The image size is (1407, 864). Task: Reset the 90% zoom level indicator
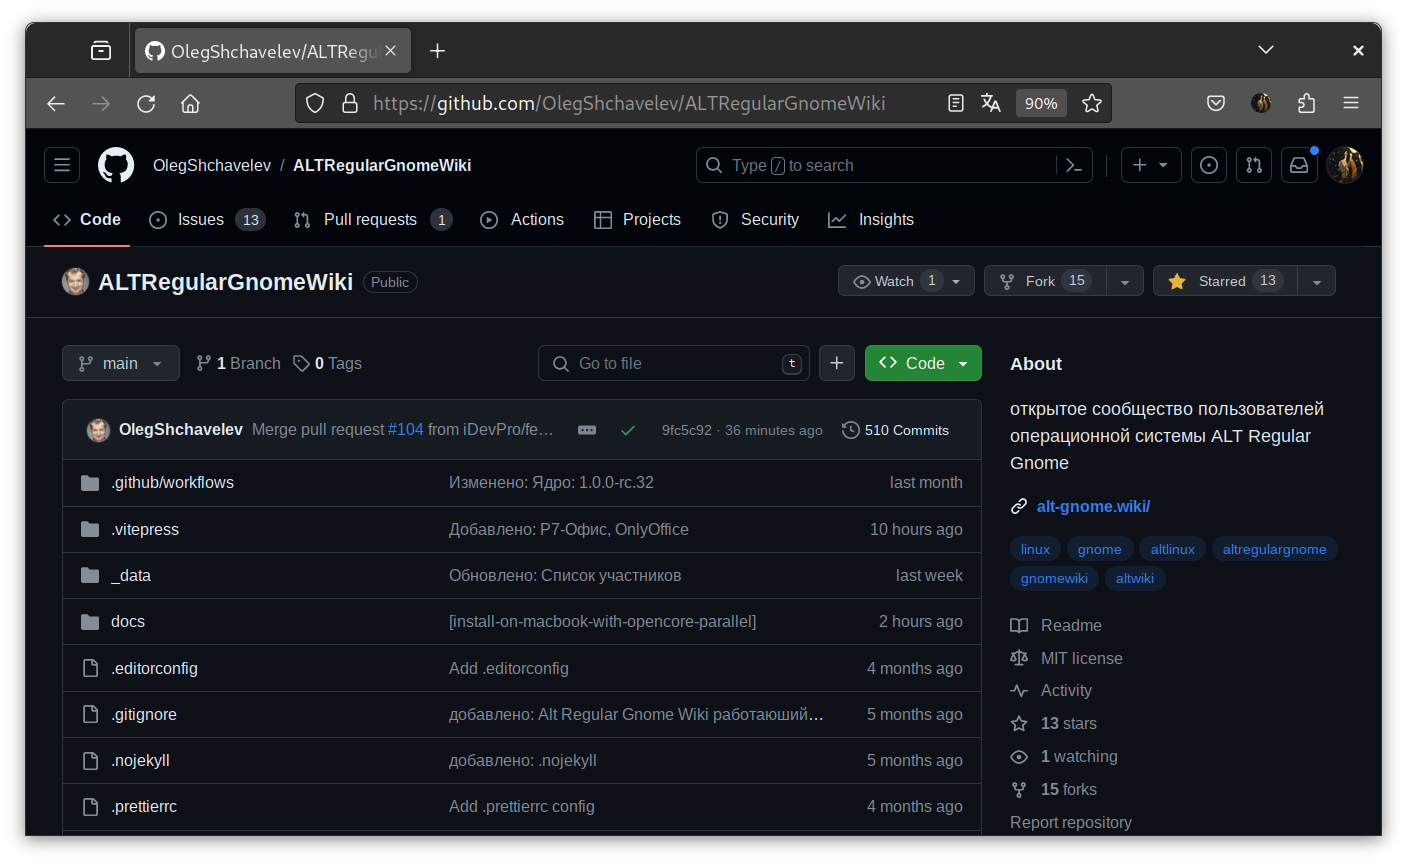click(x=1041, y=103)
